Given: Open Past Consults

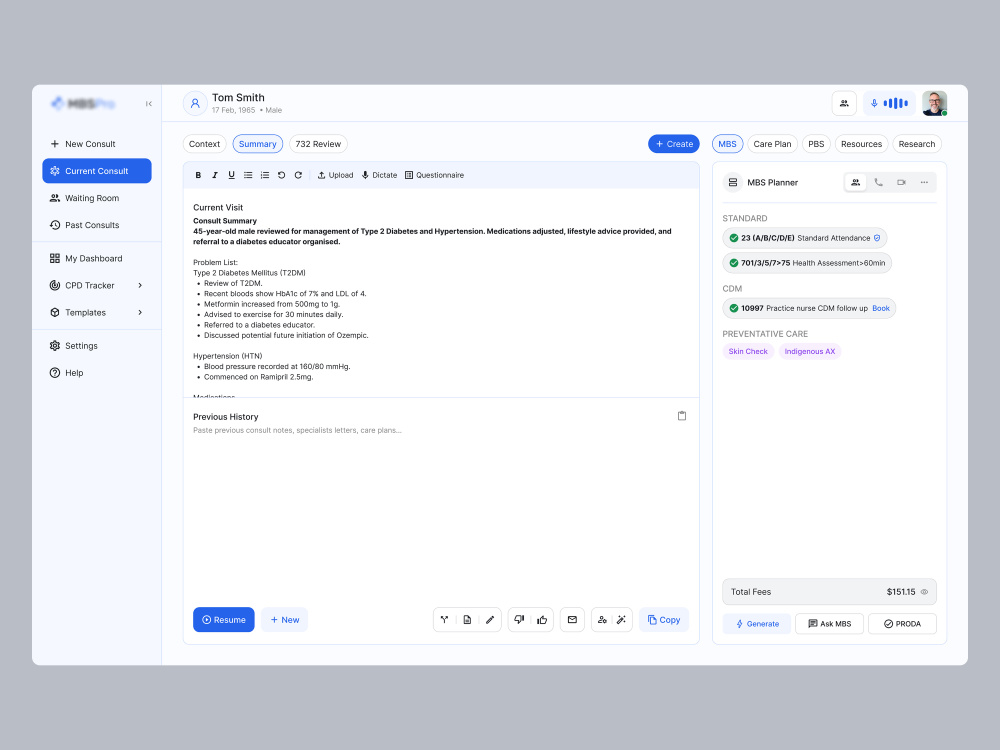Looking at the screenshot, I should pos(96,225).
